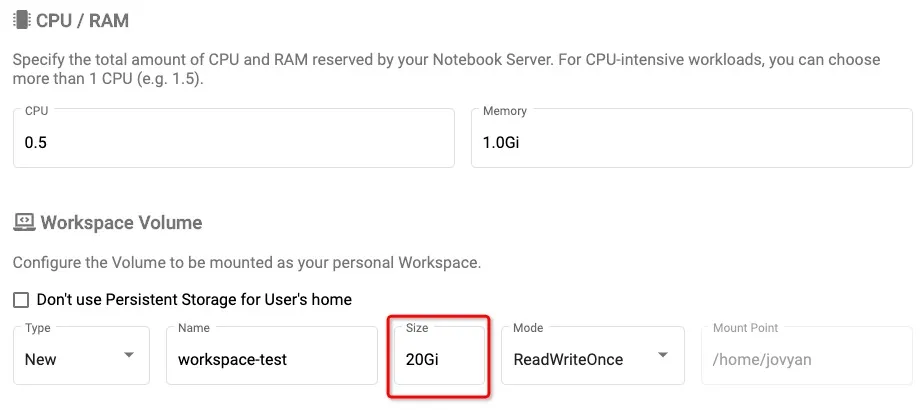Select the Size field showing 20Gi
The image size is (924, 410).
[x=440, y=356]
